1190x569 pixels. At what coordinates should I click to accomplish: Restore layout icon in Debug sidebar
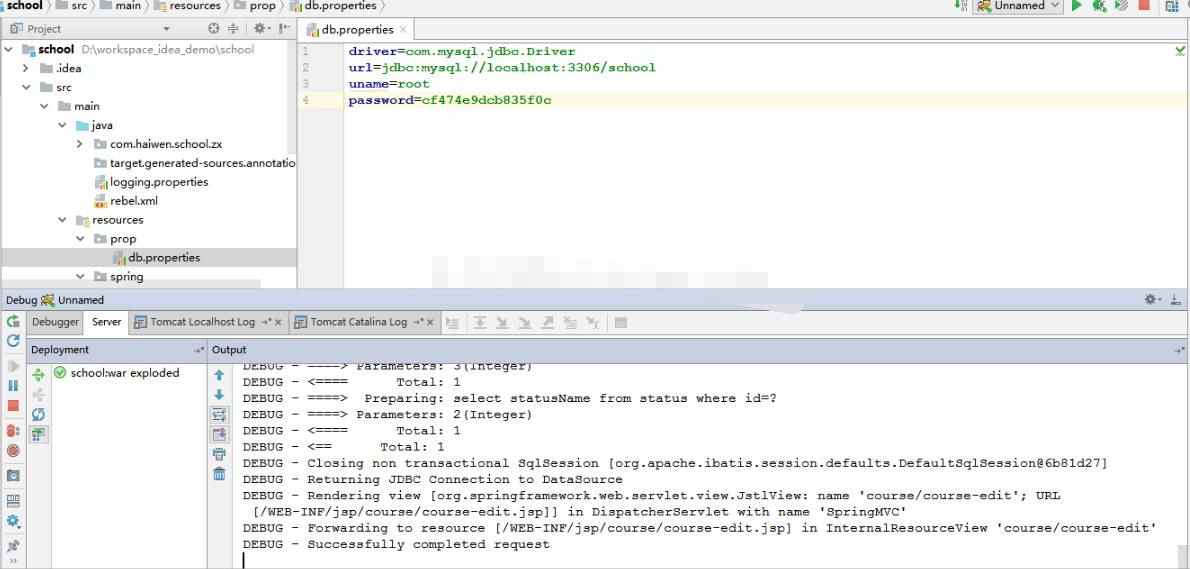pyautogui.click(x=13, y=501)
